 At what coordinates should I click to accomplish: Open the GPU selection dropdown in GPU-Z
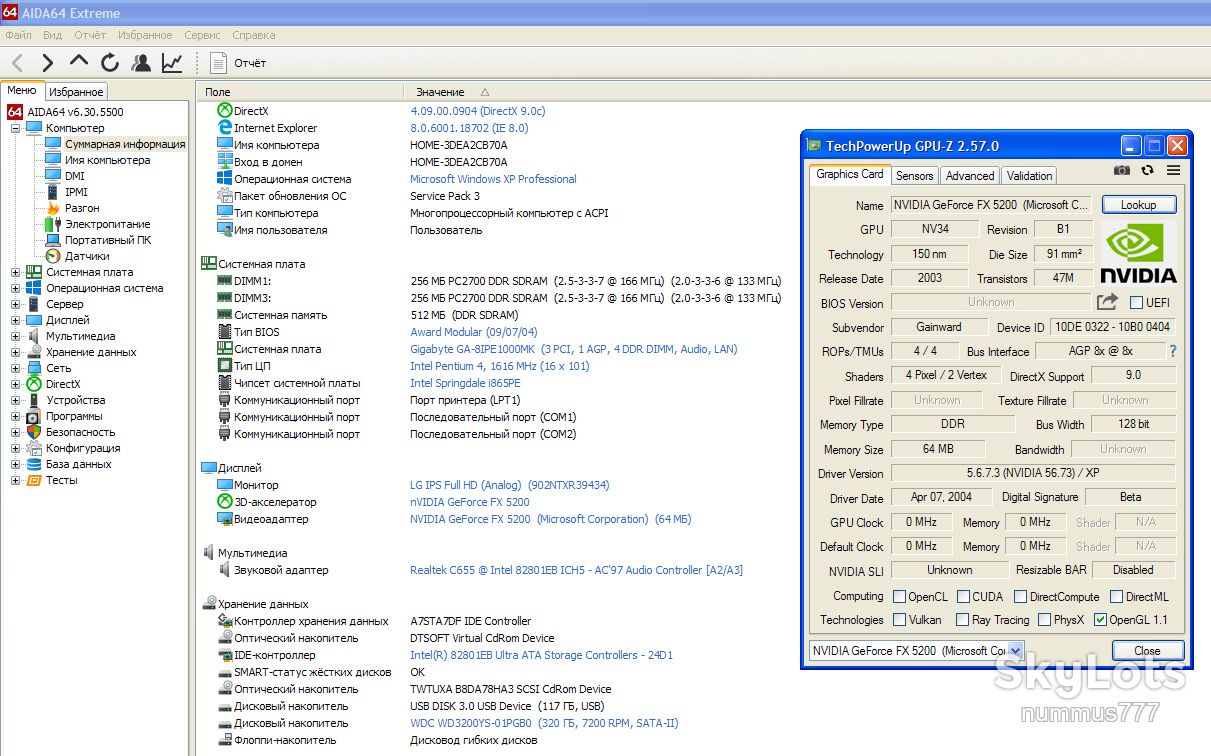pyautogui.click(x=1016, y=651)
